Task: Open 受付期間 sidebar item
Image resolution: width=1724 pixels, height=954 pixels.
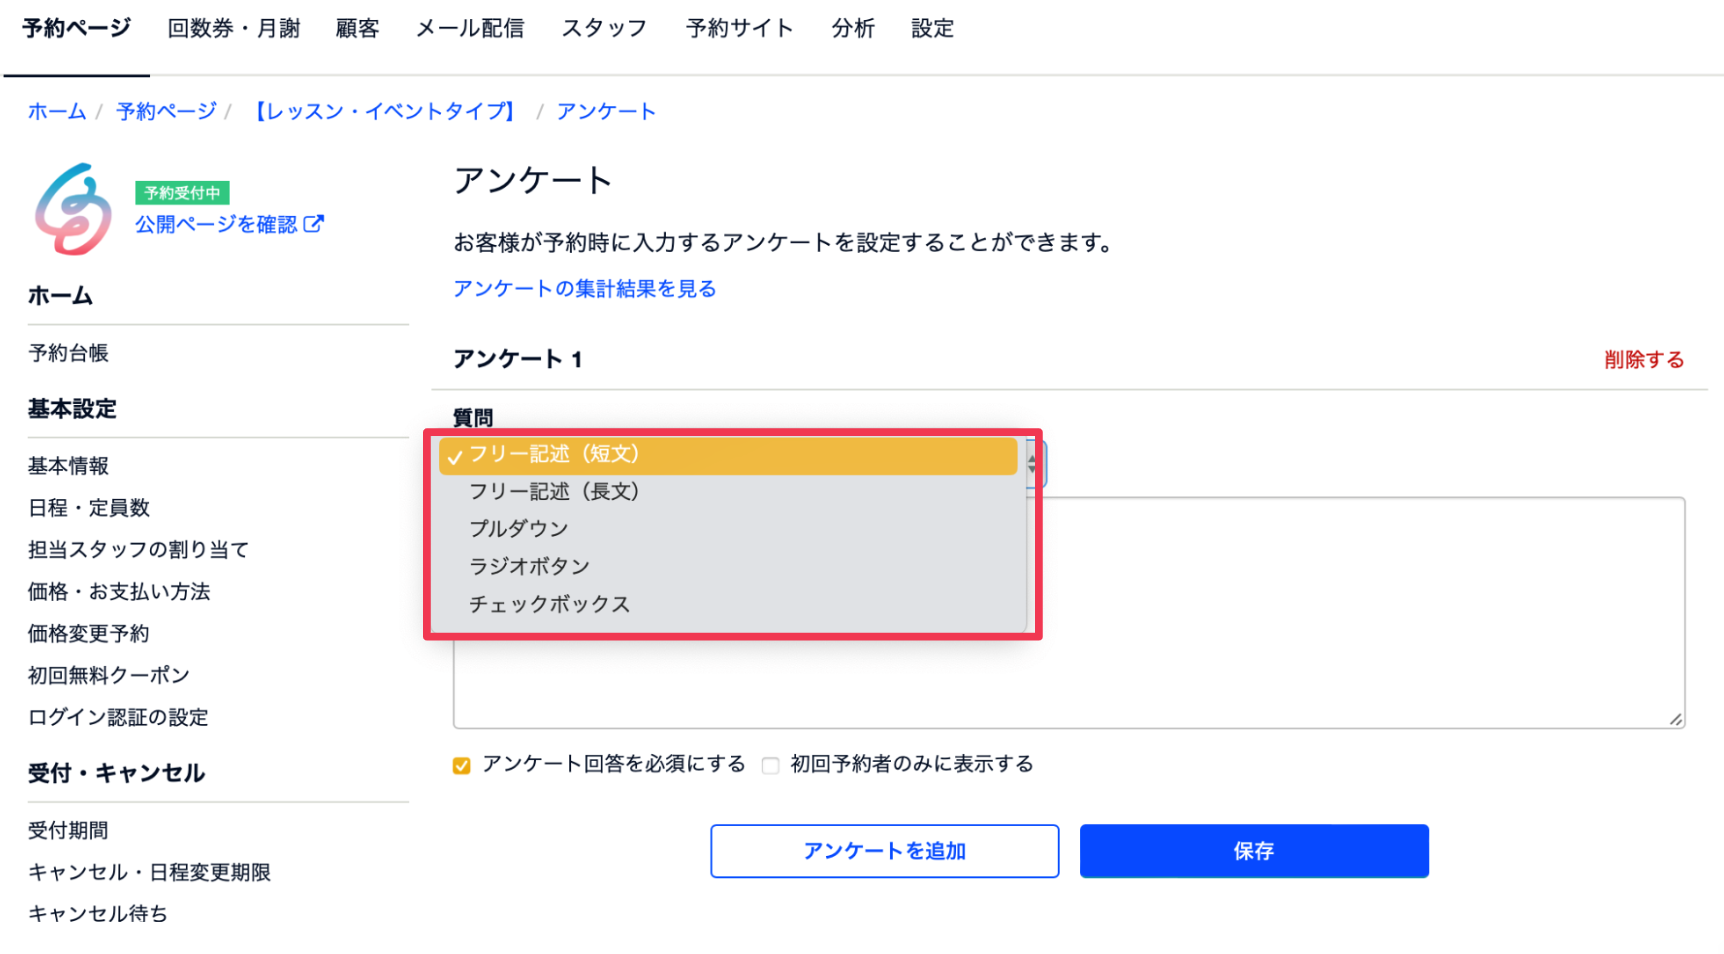Action: tap(68, 831)
